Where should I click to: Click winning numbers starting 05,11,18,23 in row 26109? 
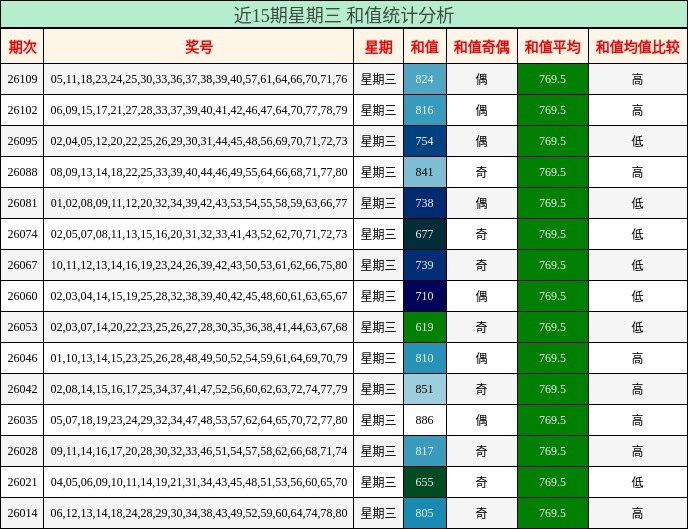point(199,79)
